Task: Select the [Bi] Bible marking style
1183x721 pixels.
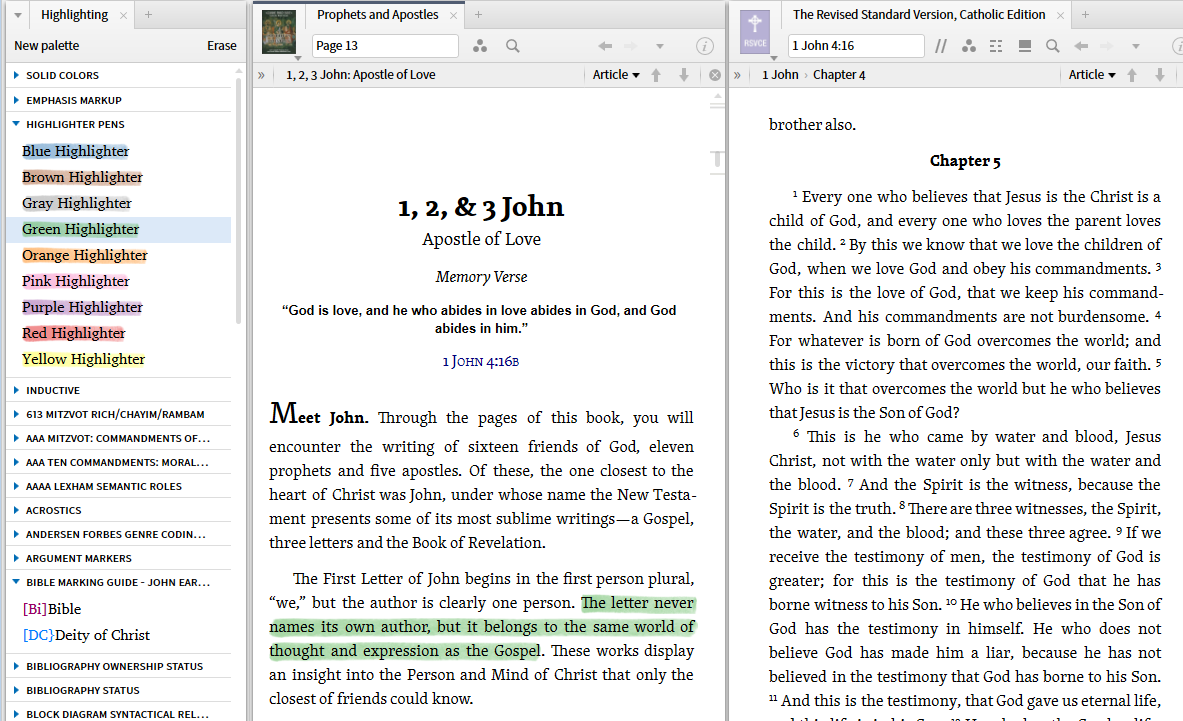Action: pyautogui.click(x=51, y=609)
